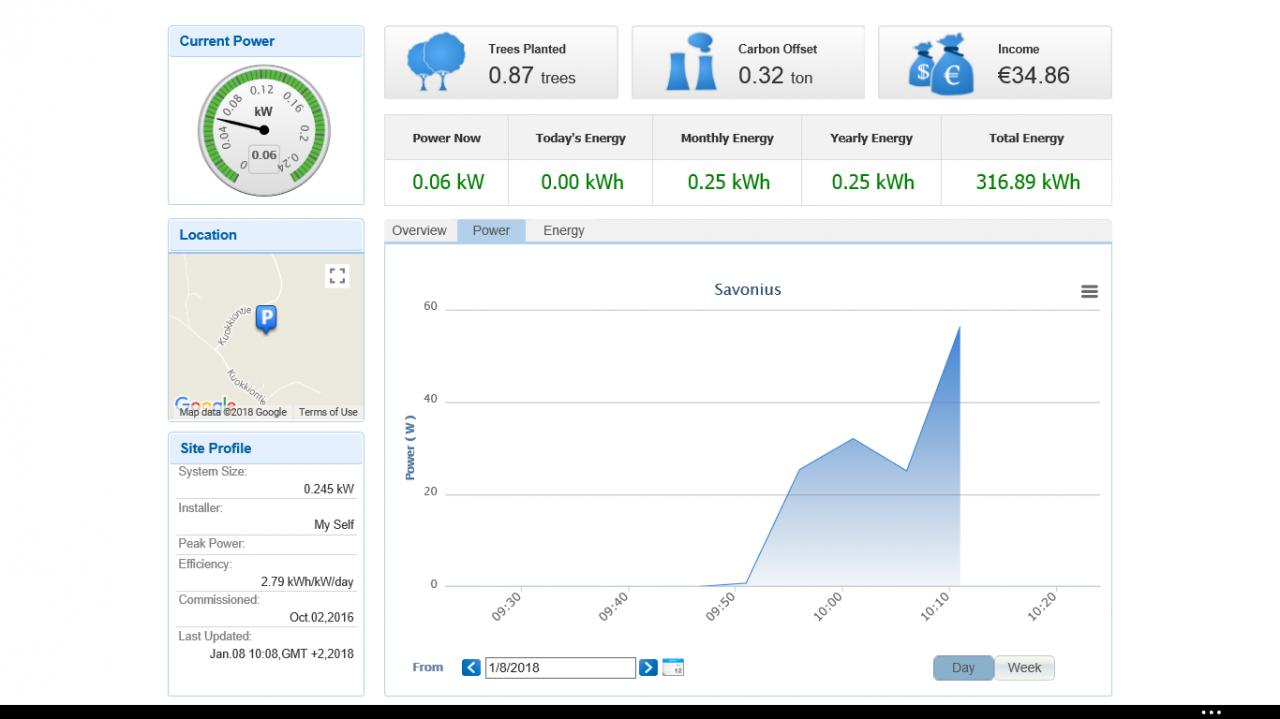Switch chart to Week view

(1025, 668)
